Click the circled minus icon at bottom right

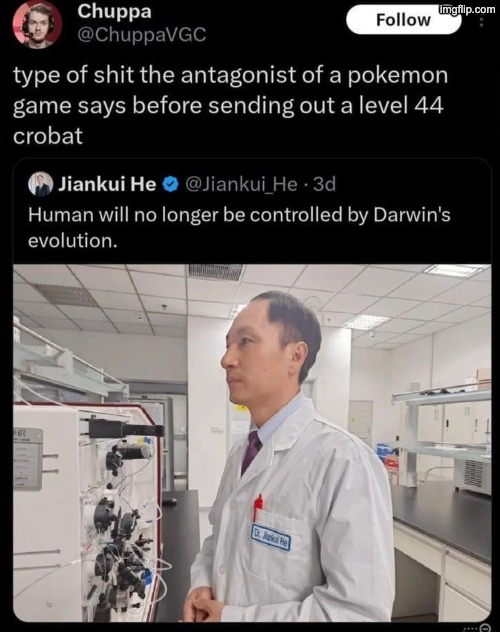[x=486, y=627]
